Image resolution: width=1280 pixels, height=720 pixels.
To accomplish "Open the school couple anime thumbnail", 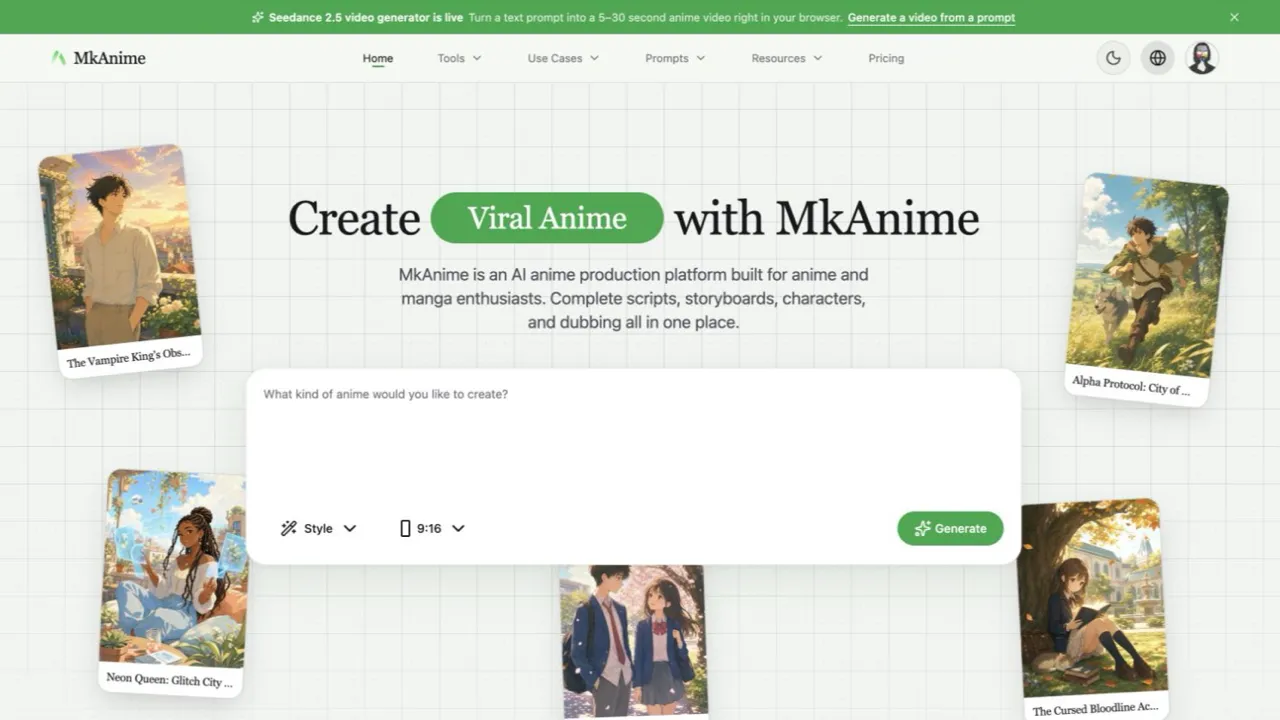I will point(632,642).
